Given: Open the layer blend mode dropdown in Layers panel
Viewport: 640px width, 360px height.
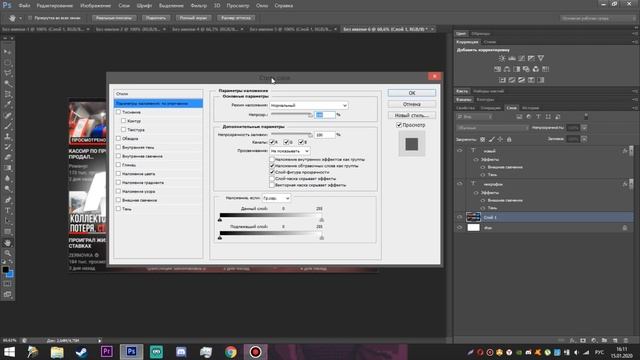Looking at the screenshot, I should [492, 128].
